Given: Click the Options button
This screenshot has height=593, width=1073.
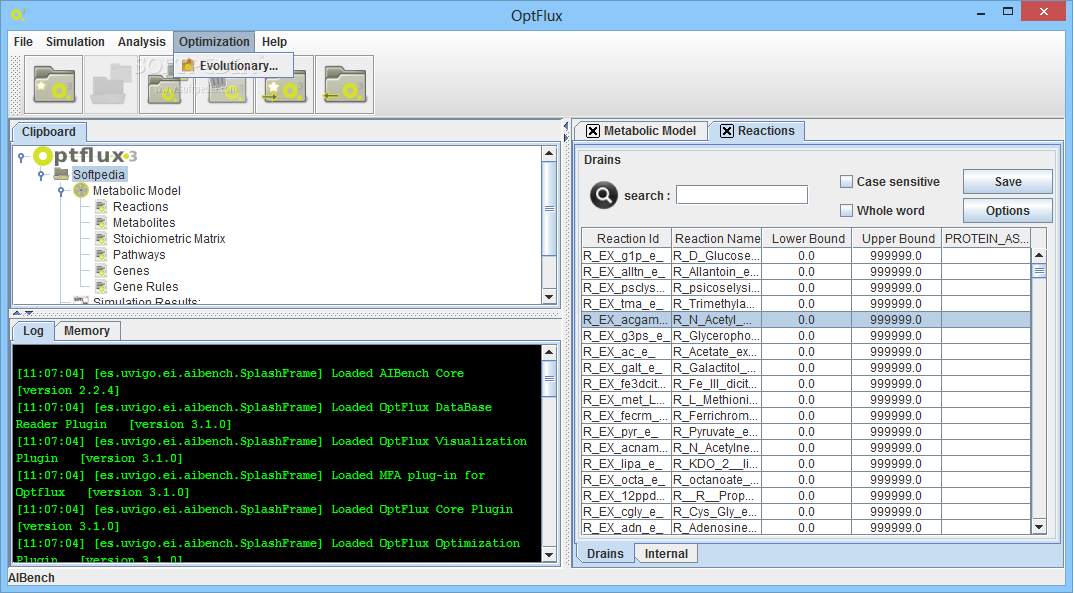Looking at the screenshot, I should click(x=1007, y=211).
